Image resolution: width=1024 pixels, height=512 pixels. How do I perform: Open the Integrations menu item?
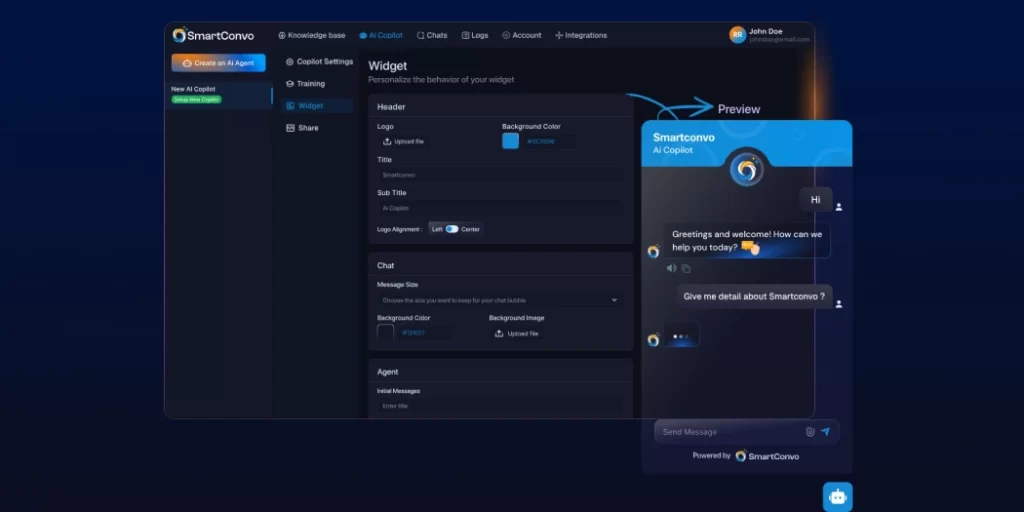click(580, 35)
